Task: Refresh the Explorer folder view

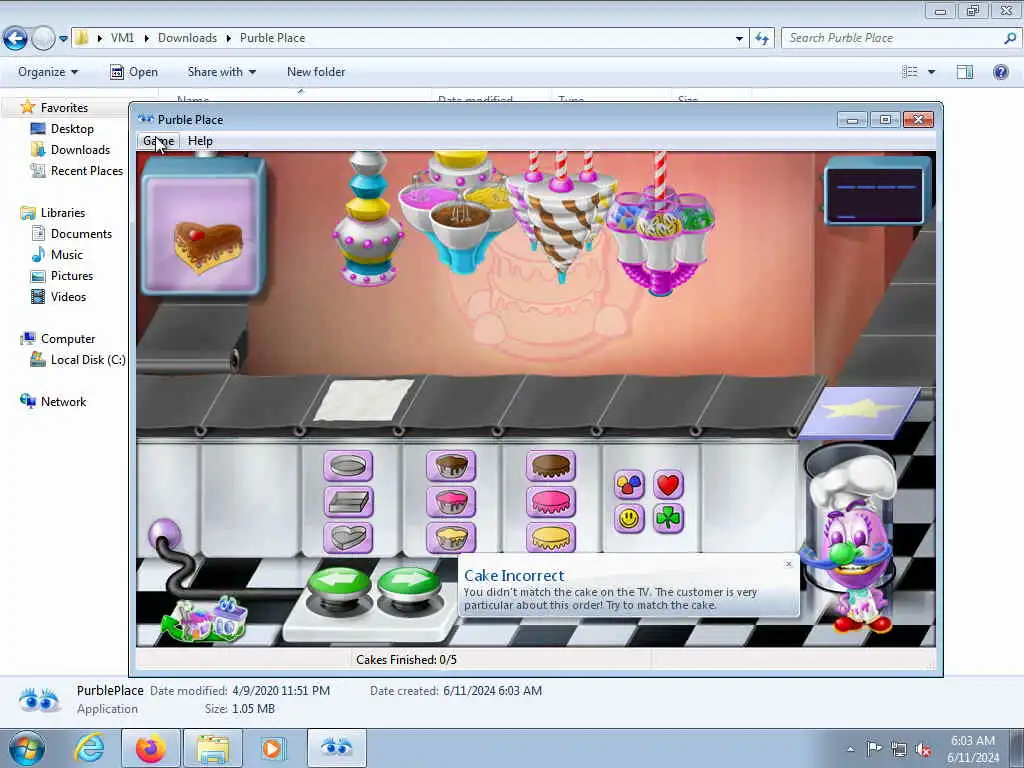Action: 762,39
